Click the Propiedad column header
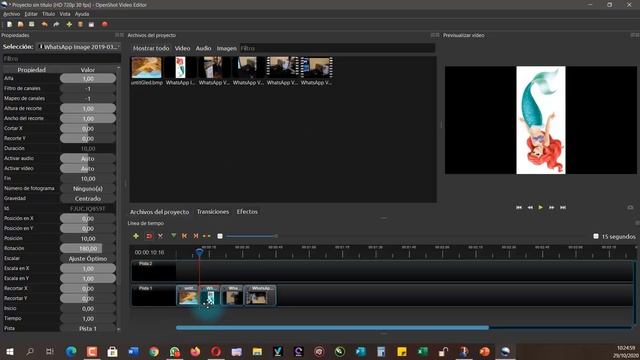This screenshot has height=360, width=640. point(31,70)
